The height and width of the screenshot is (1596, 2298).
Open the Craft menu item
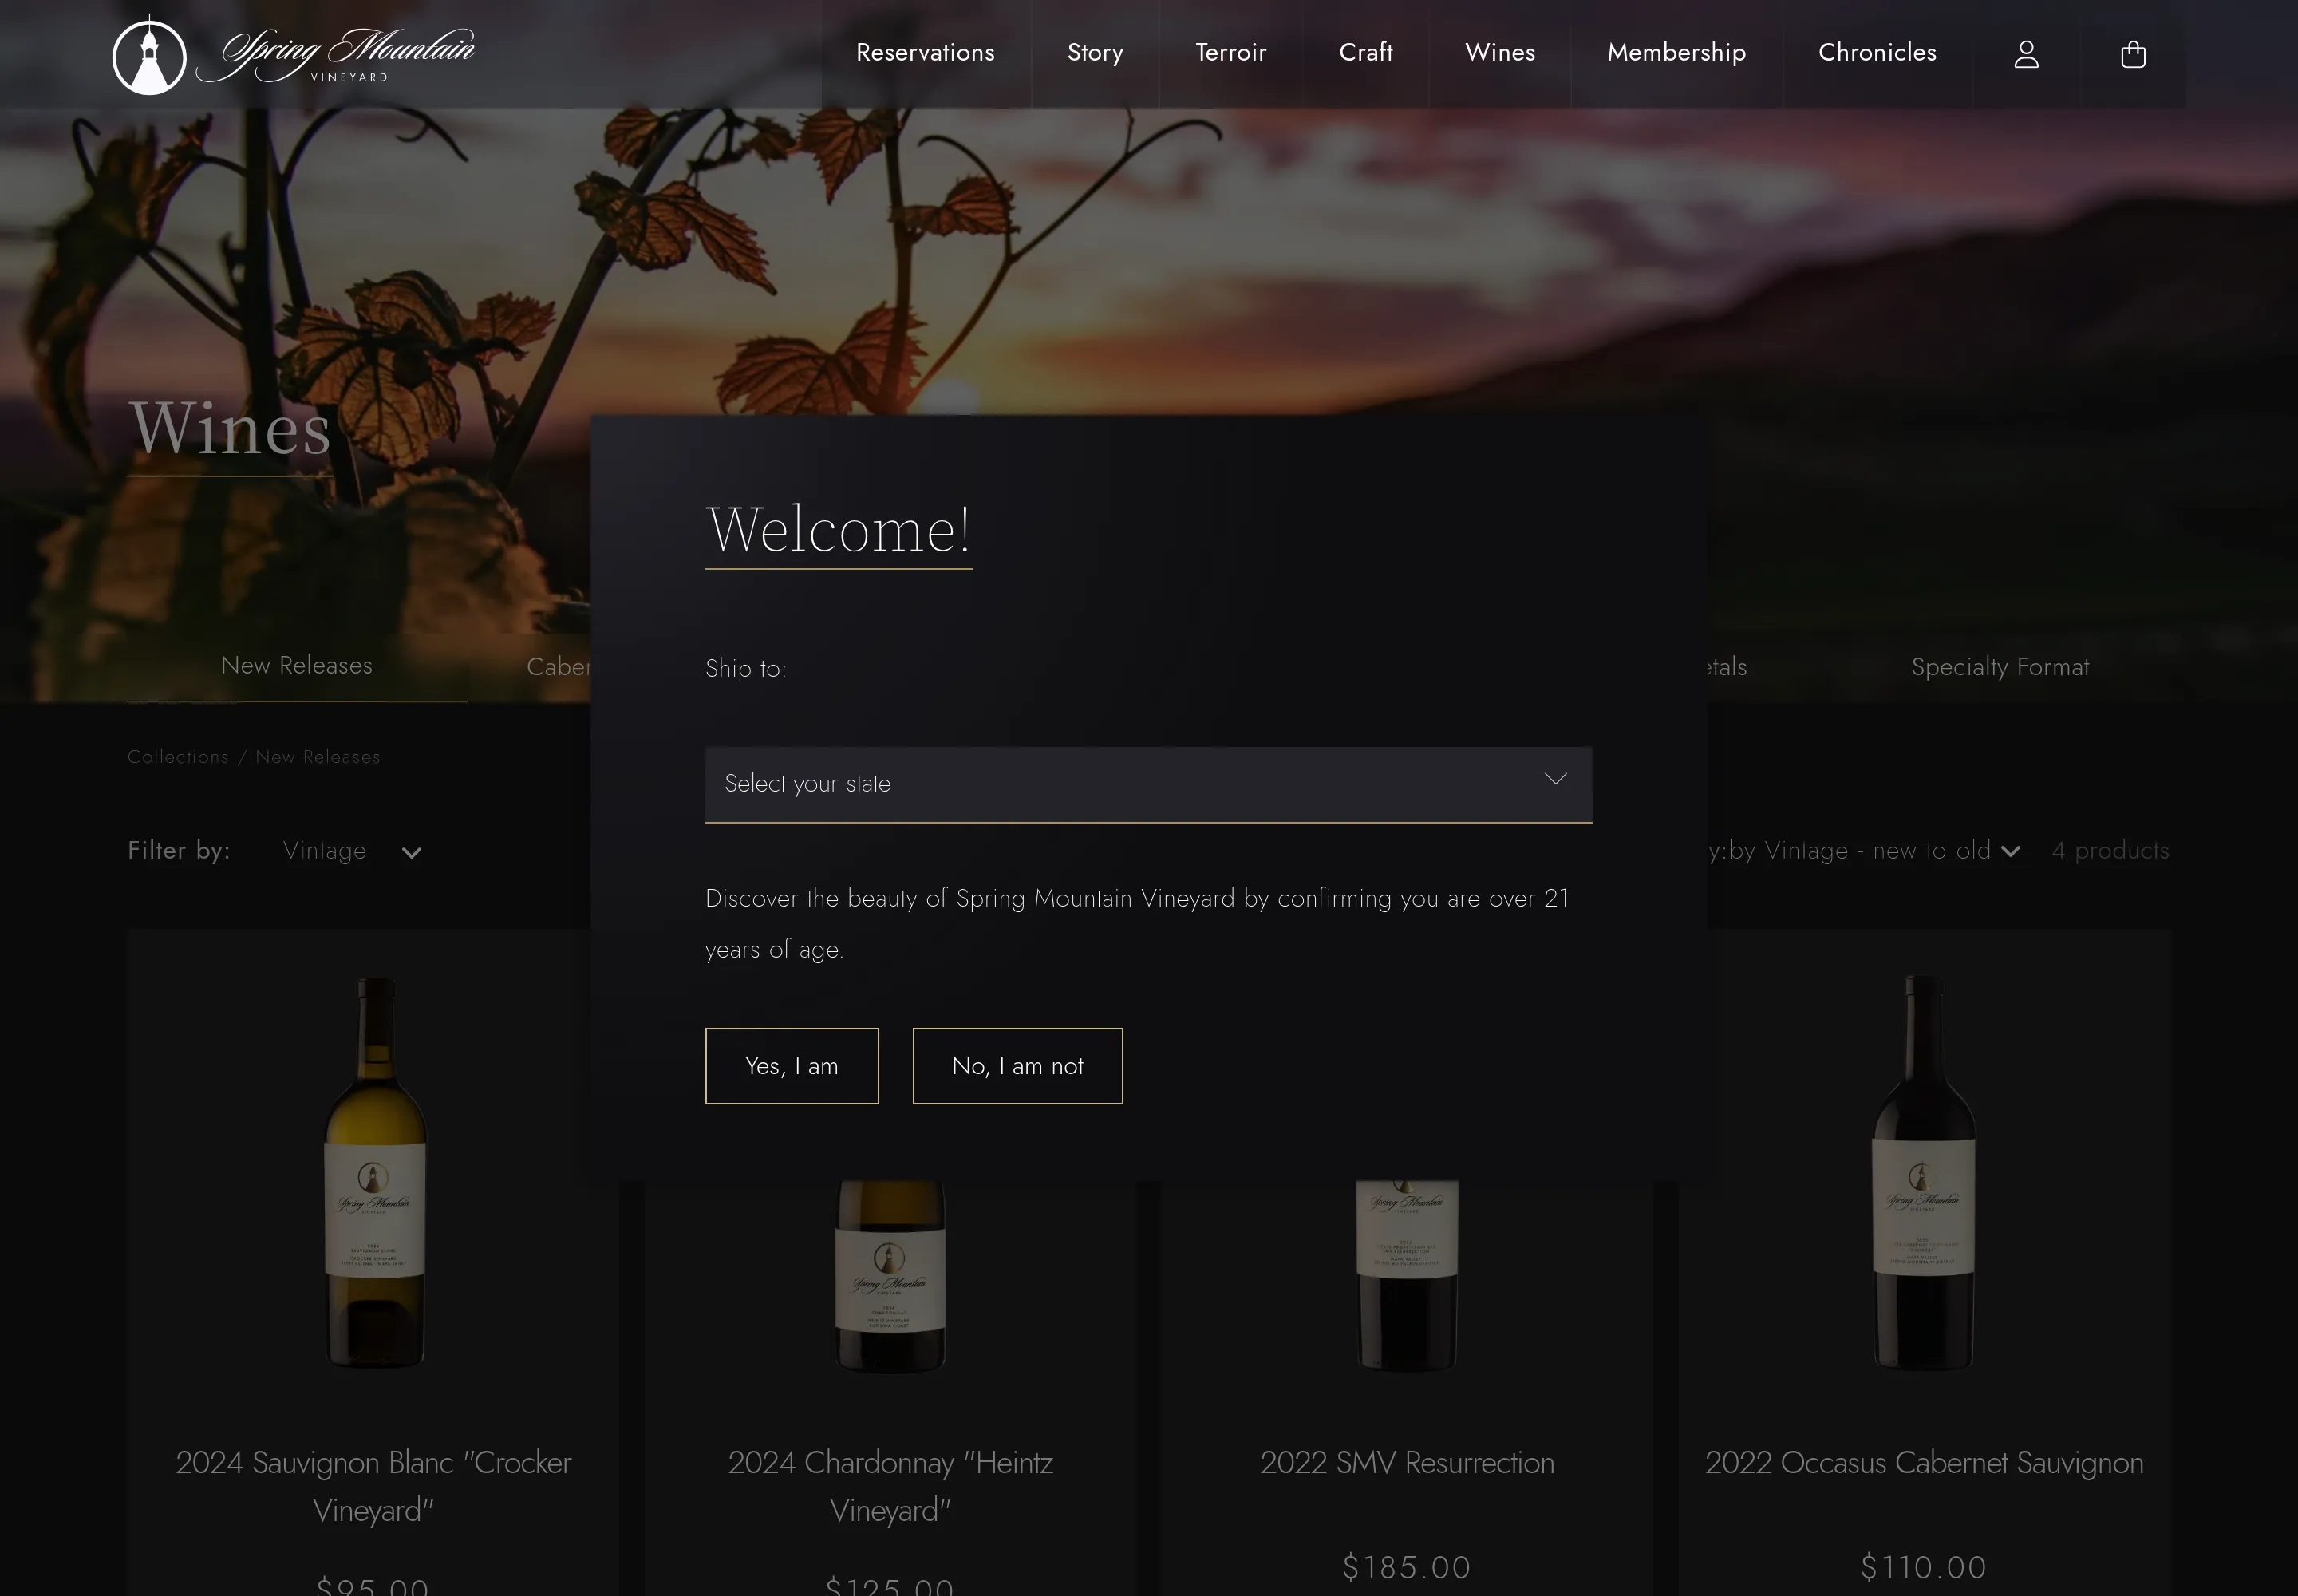click(x=1365, y=53)
